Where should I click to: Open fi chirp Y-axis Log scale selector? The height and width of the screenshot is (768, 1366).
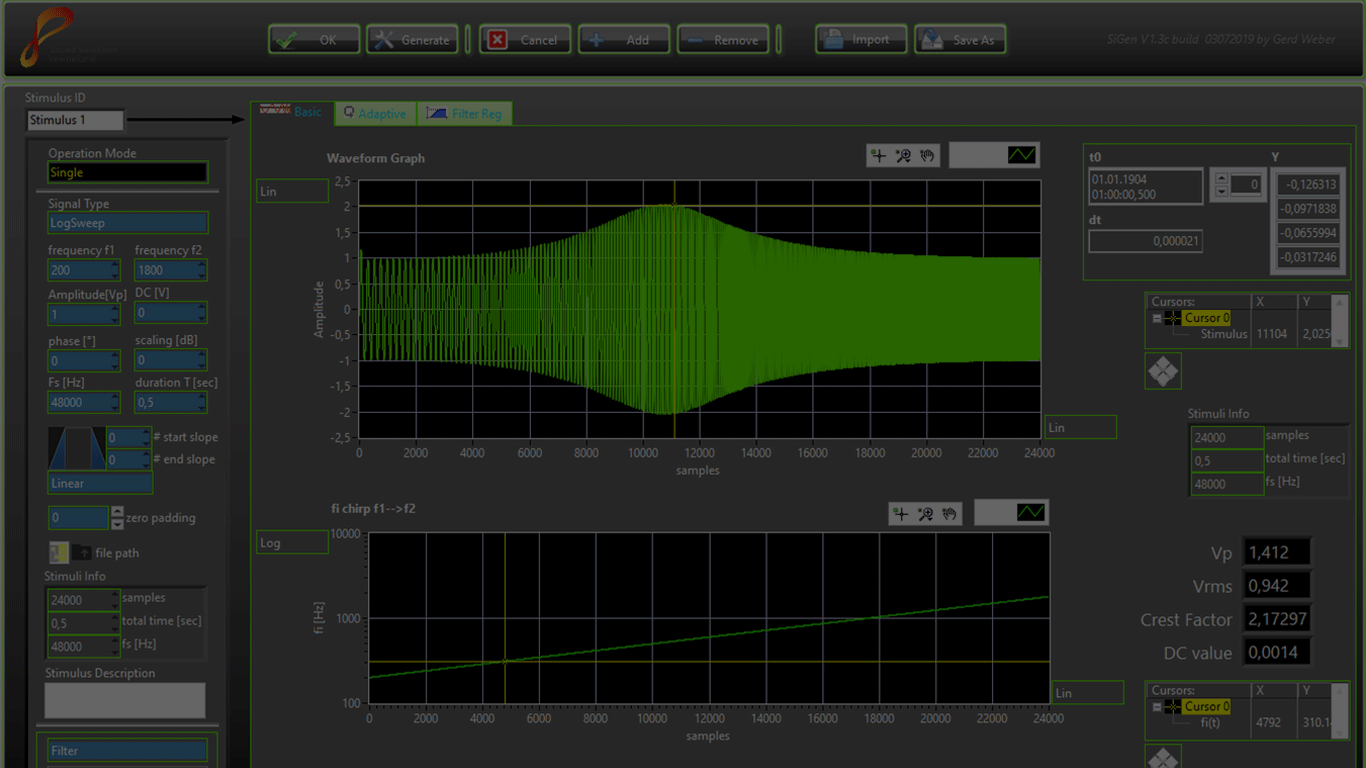point(292,542)
